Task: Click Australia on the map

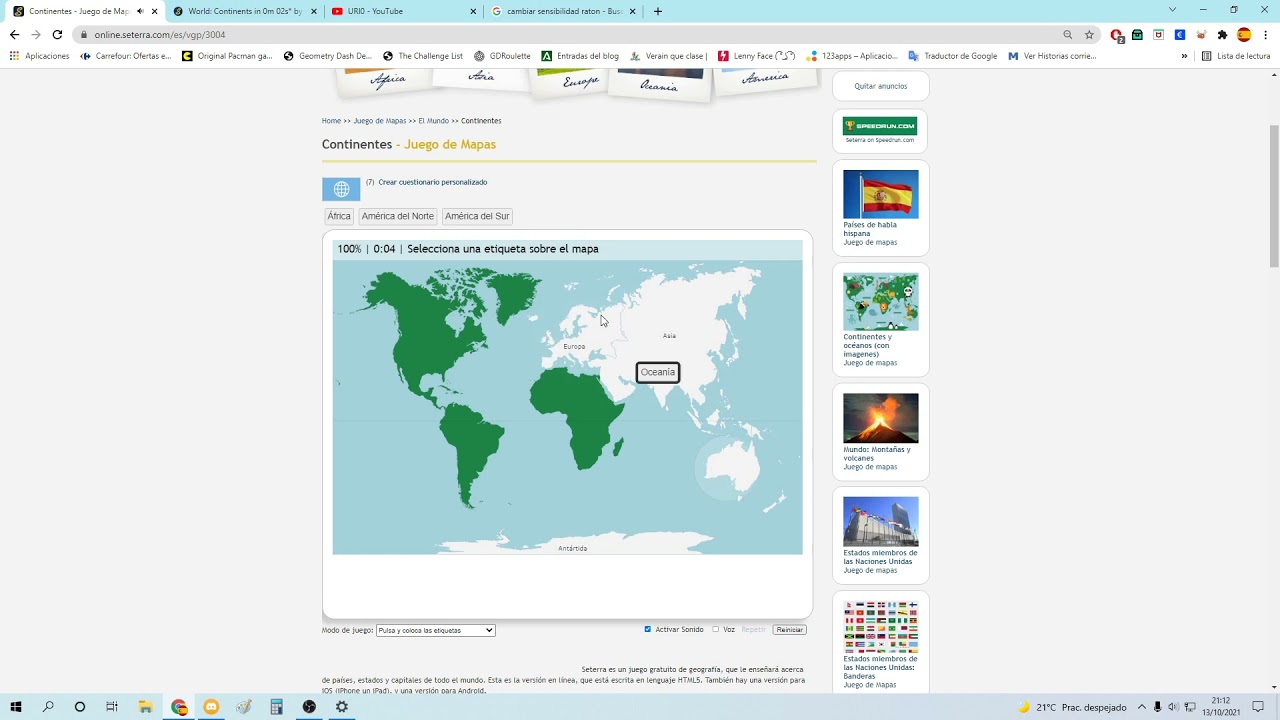Action: pyautogui.click(x=733, y=468)
